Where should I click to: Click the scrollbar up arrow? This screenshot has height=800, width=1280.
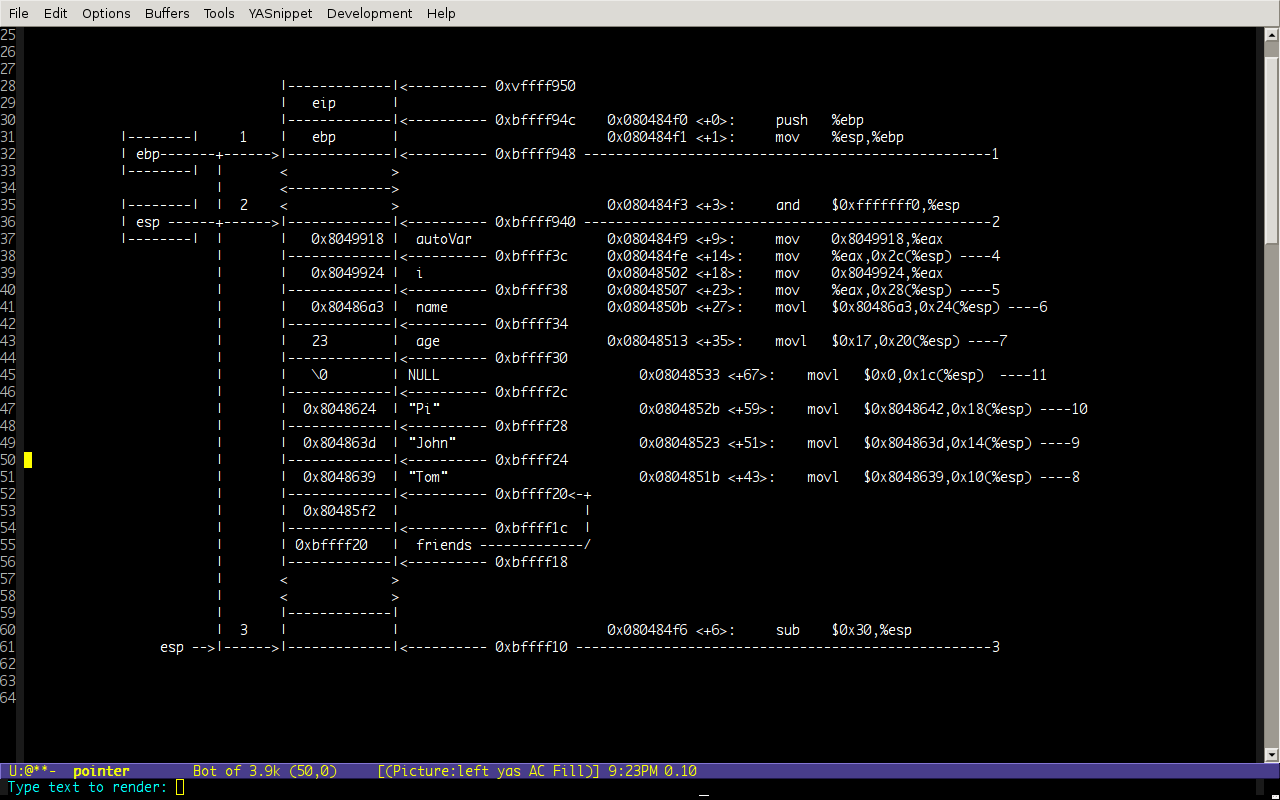1271,34
